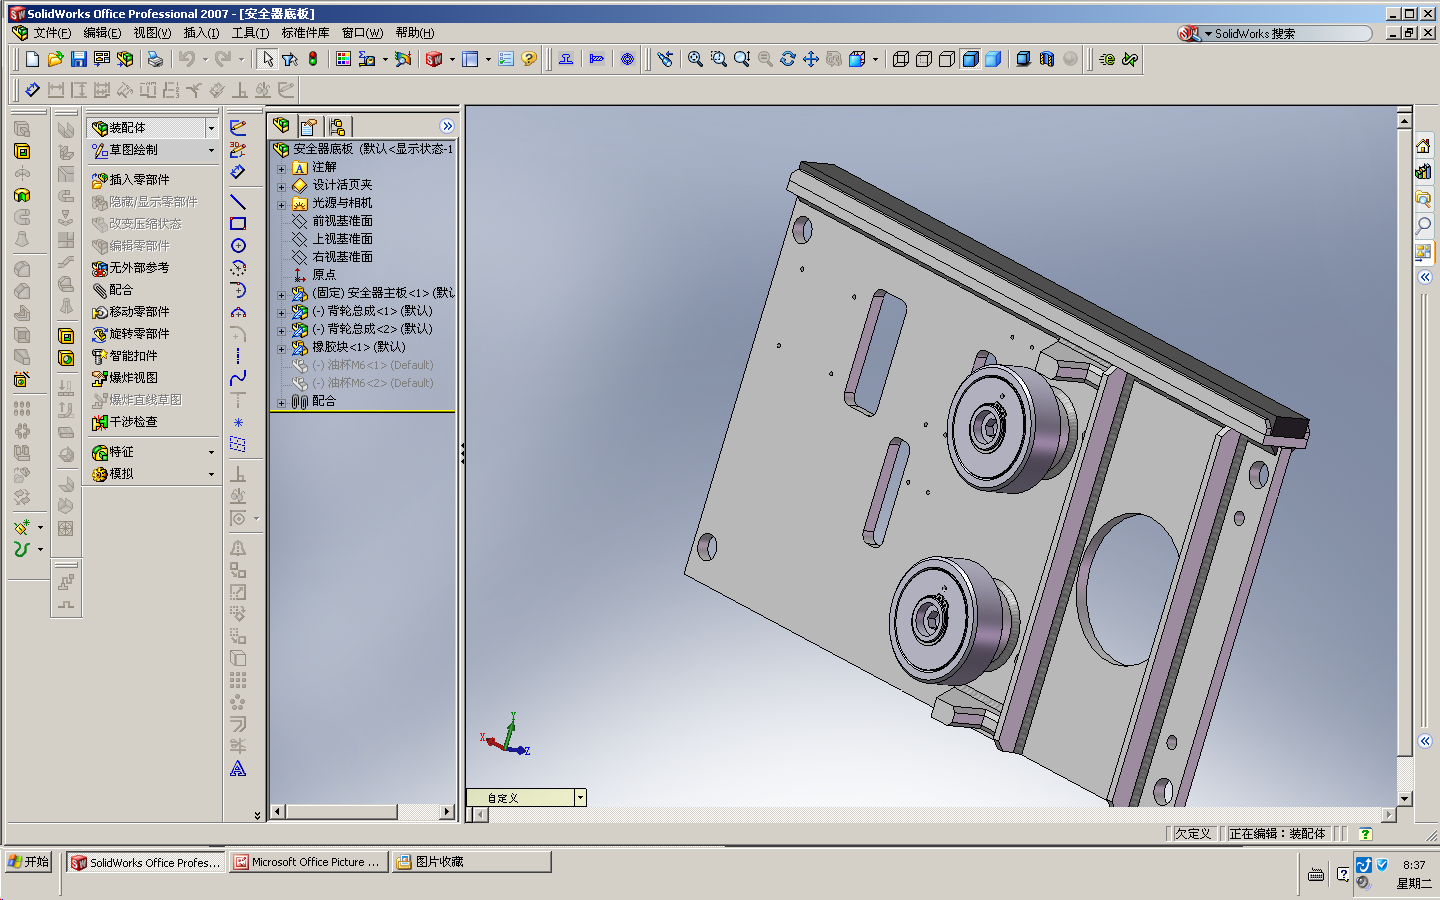The height and width of the screenshot is (900, 1440).
Task: Click the Save icon in the toolbar
Action: pos(78,60)
